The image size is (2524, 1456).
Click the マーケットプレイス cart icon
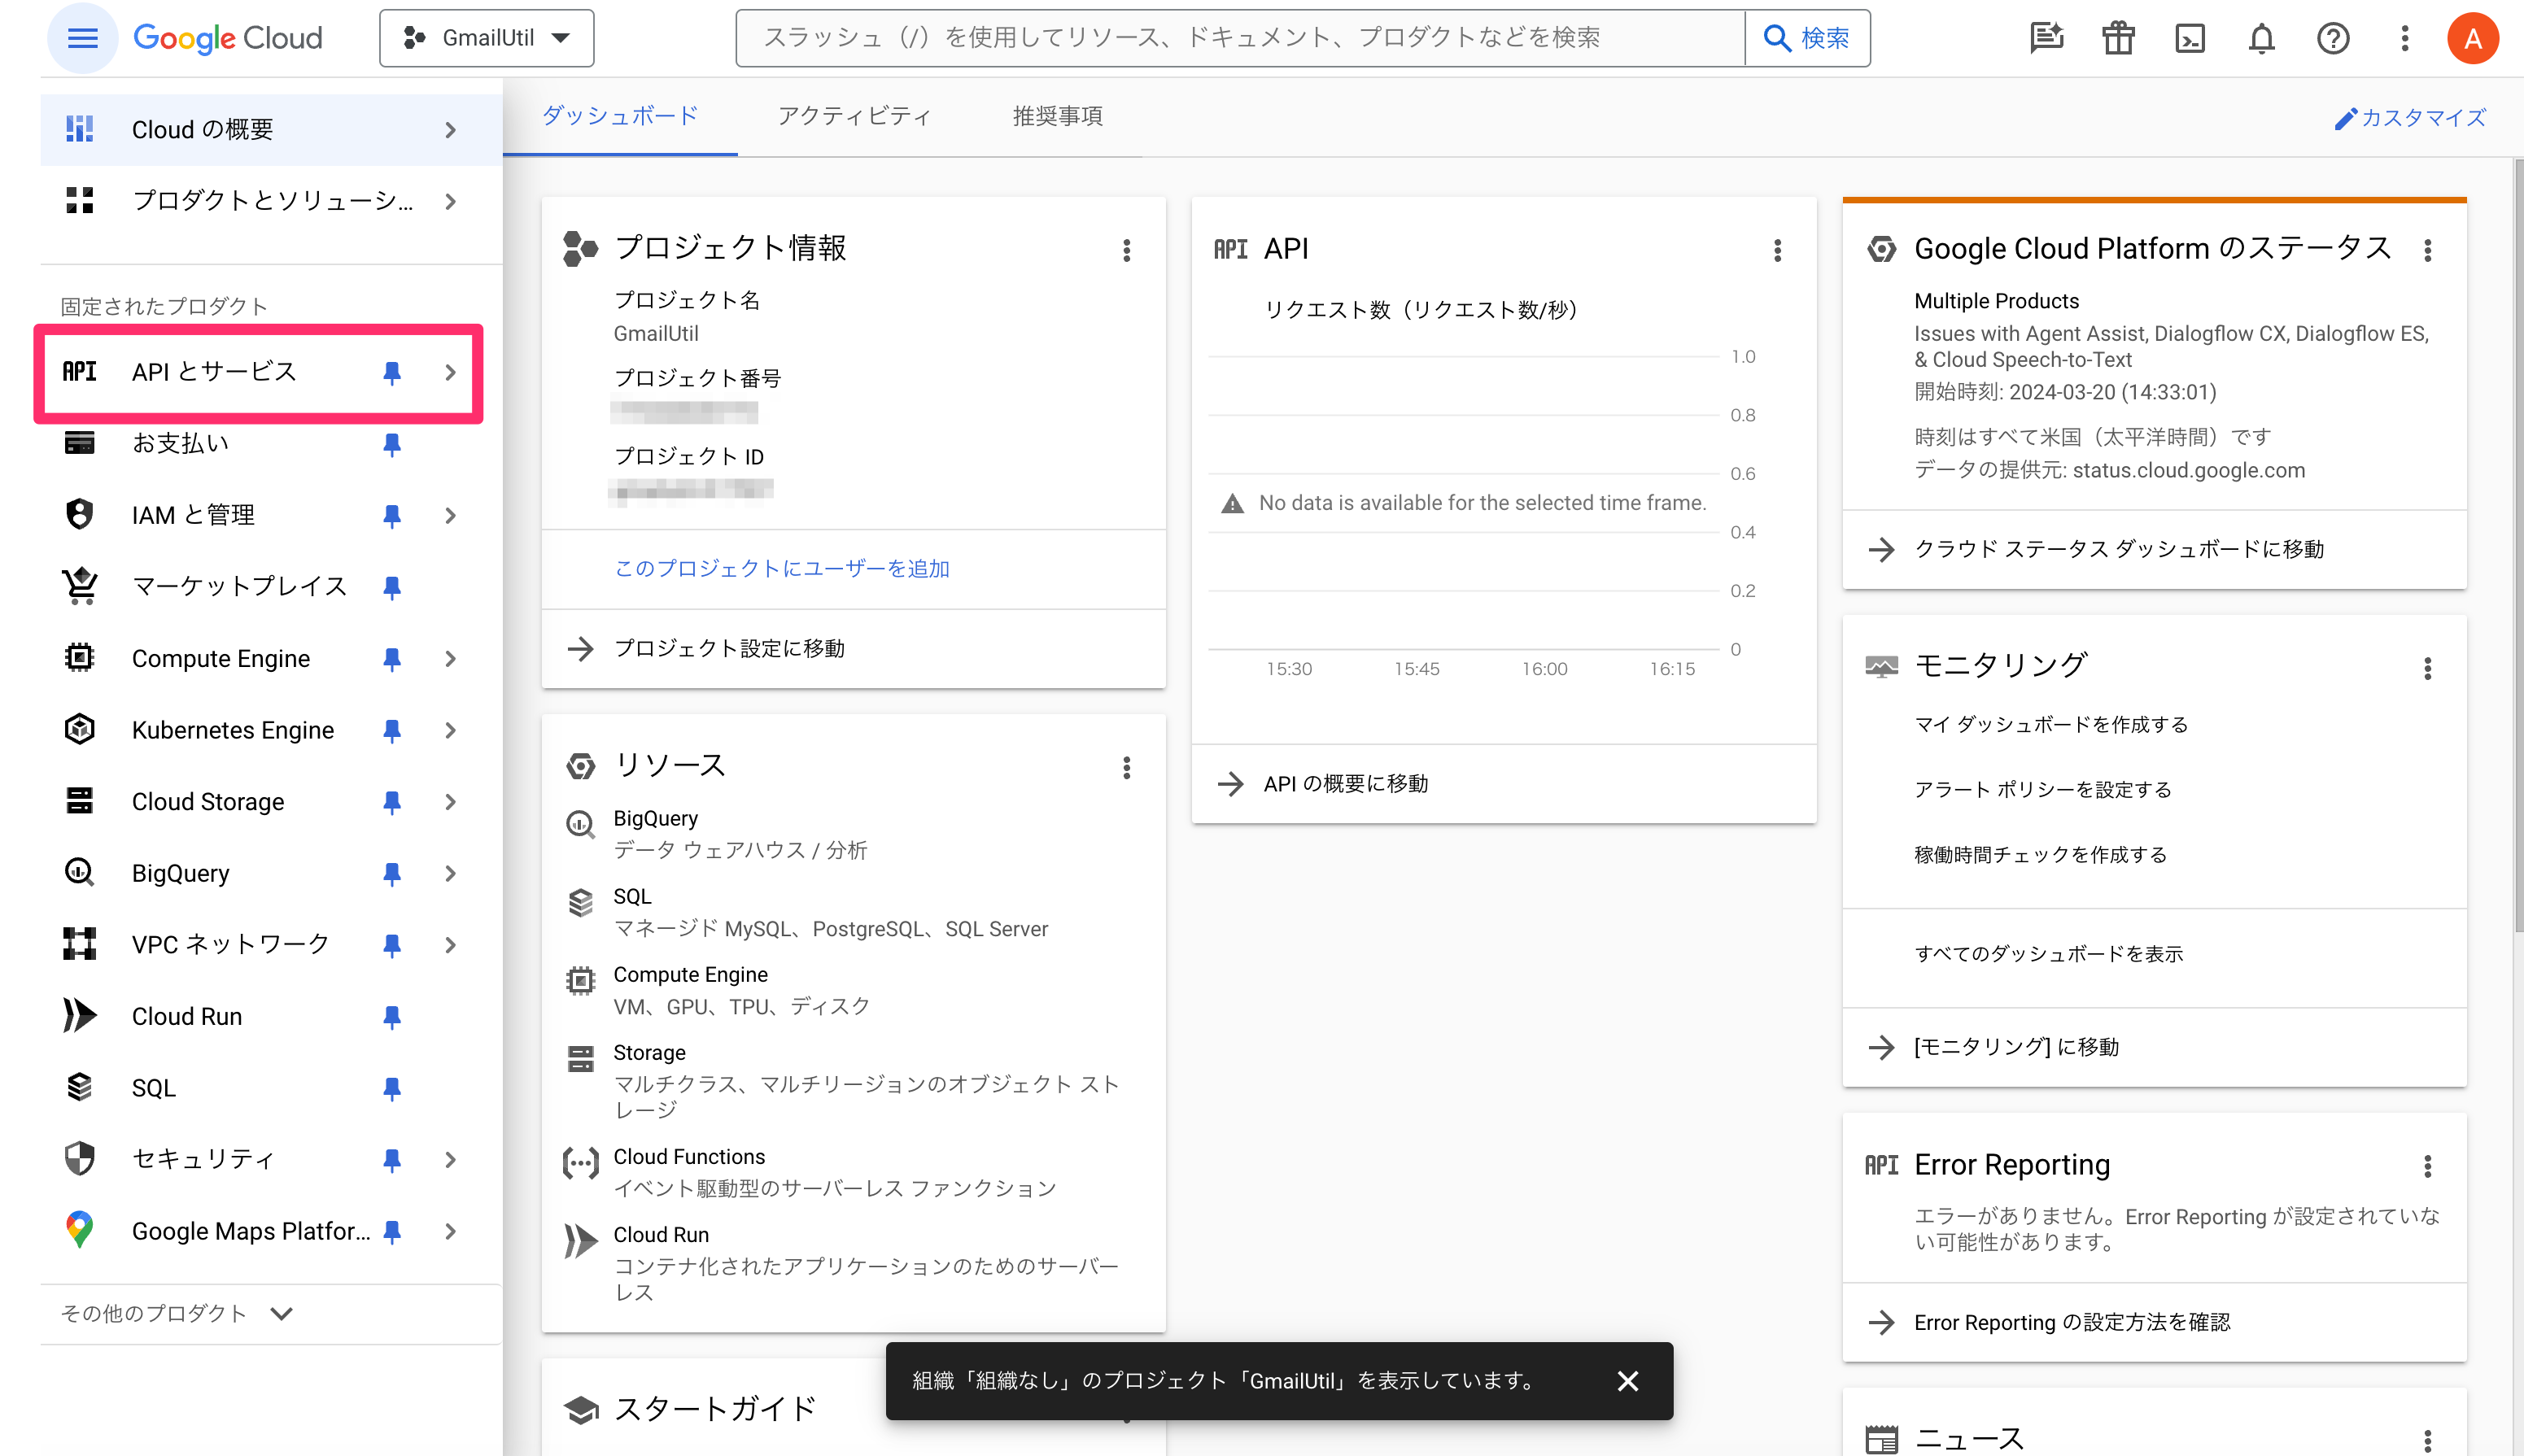tap(79, 586)
